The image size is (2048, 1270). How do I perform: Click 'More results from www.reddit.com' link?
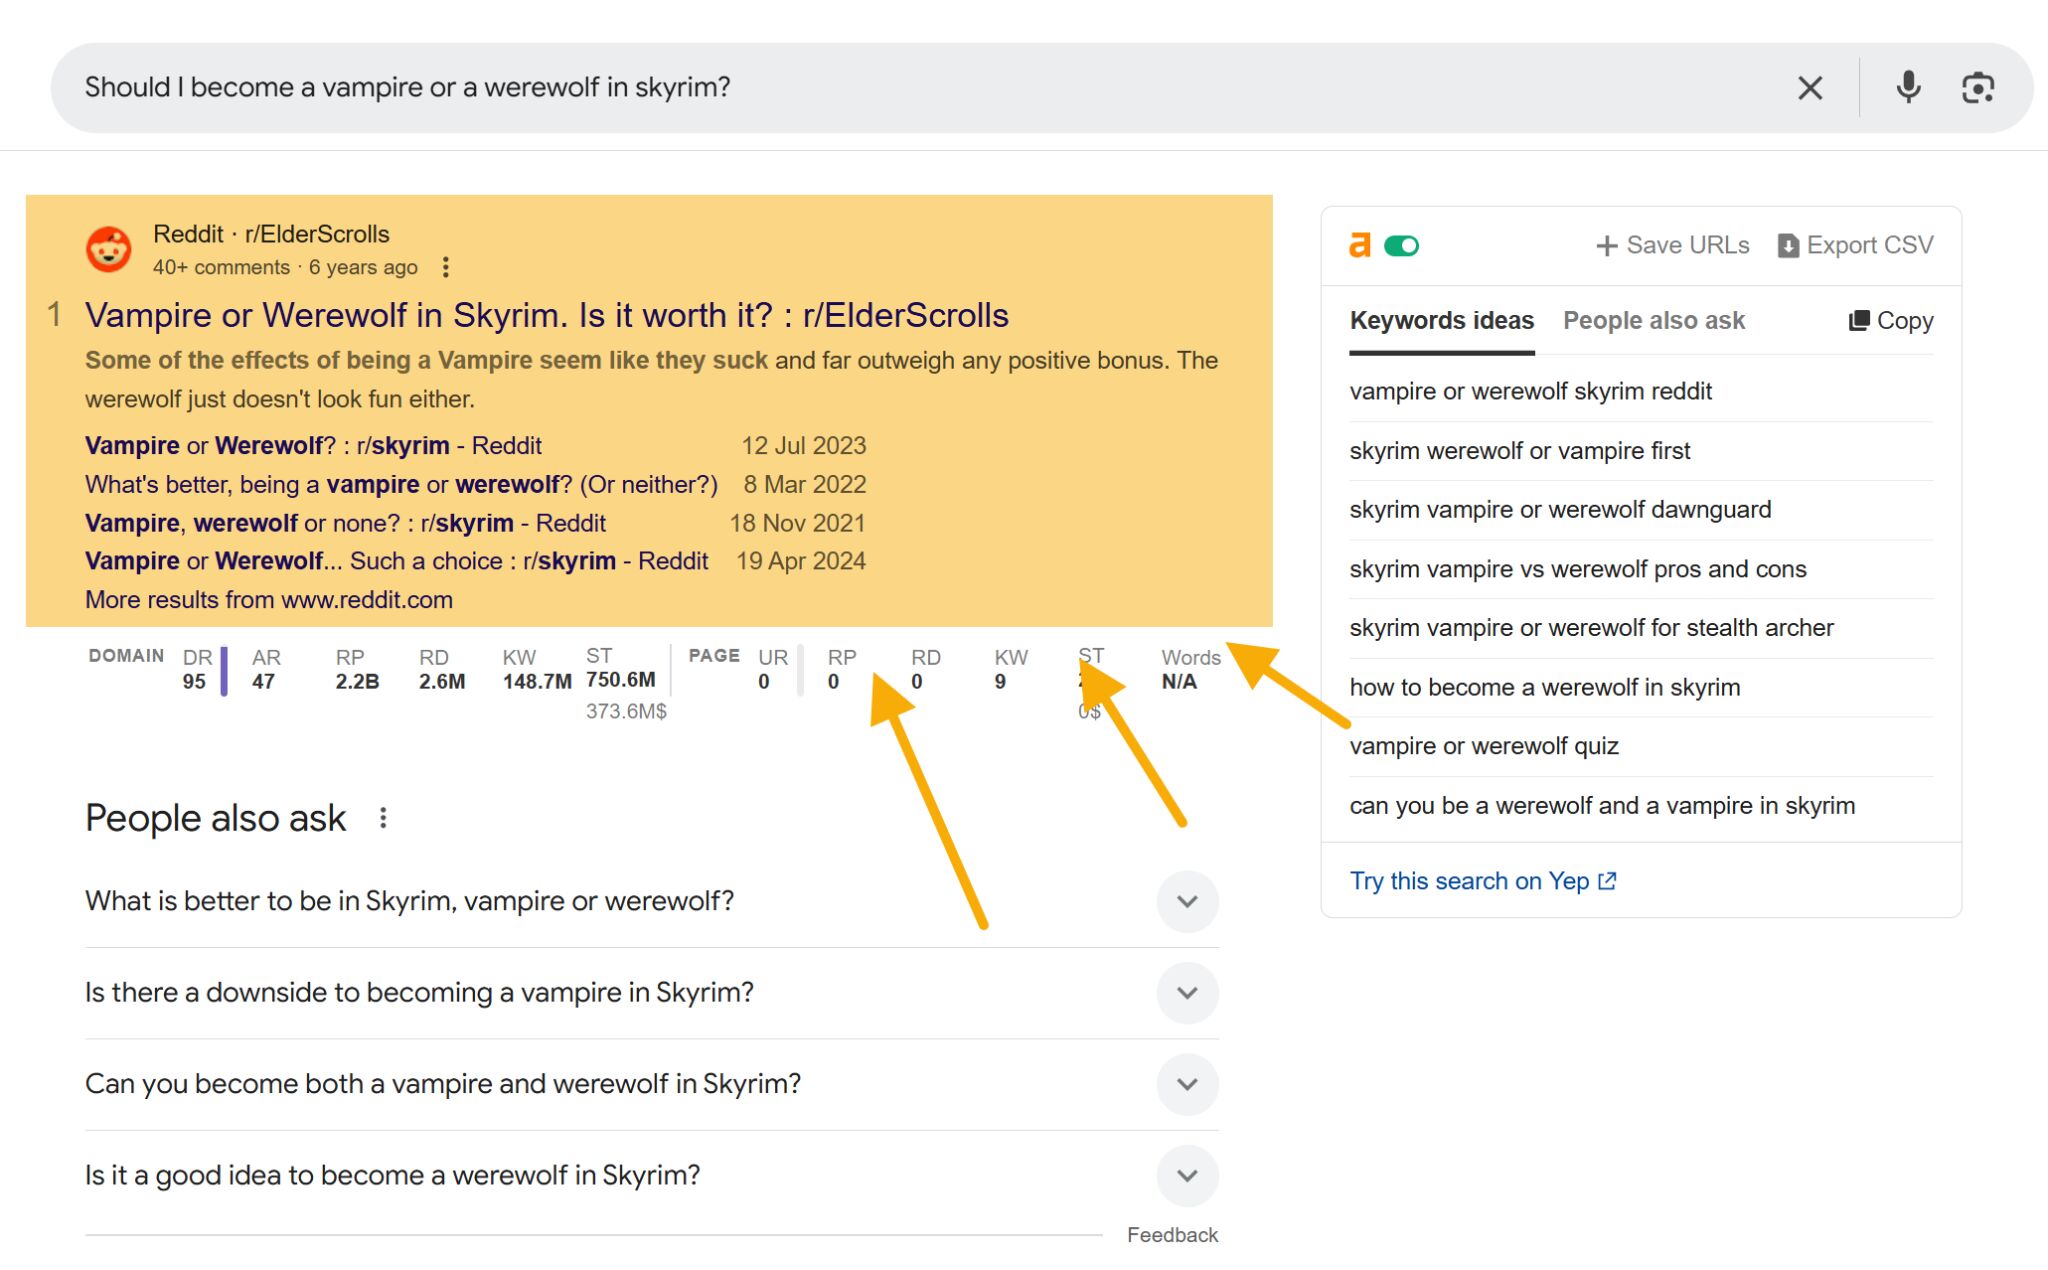(268, 598)
